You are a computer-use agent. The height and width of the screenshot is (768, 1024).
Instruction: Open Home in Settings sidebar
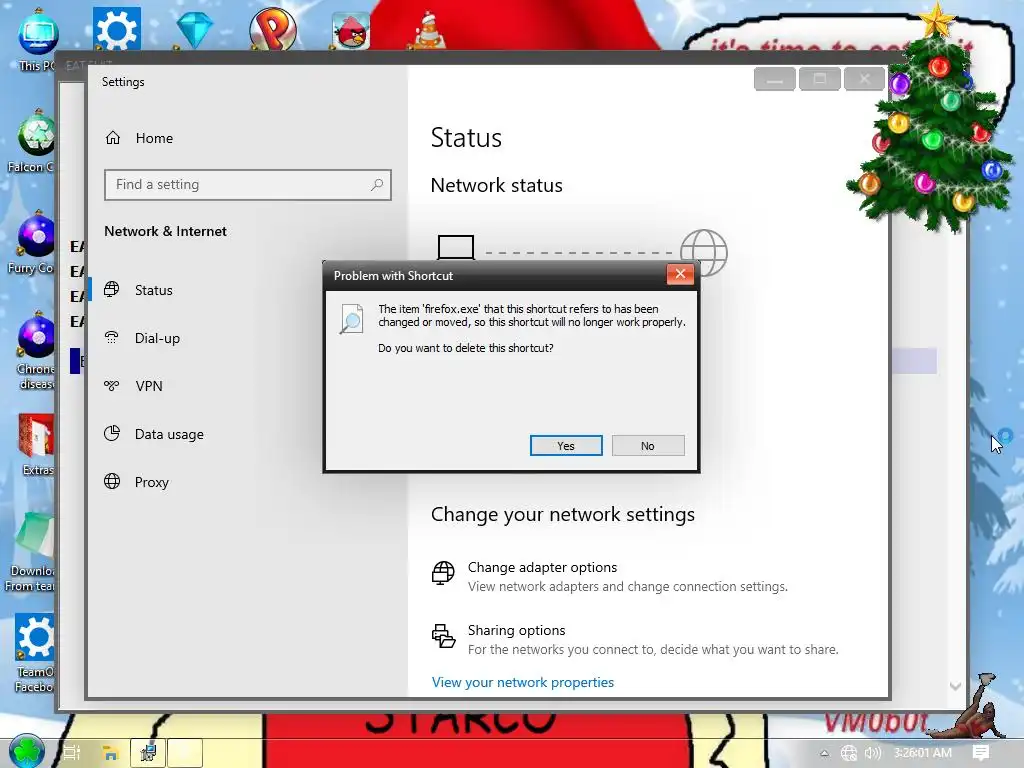pos(154,138)
